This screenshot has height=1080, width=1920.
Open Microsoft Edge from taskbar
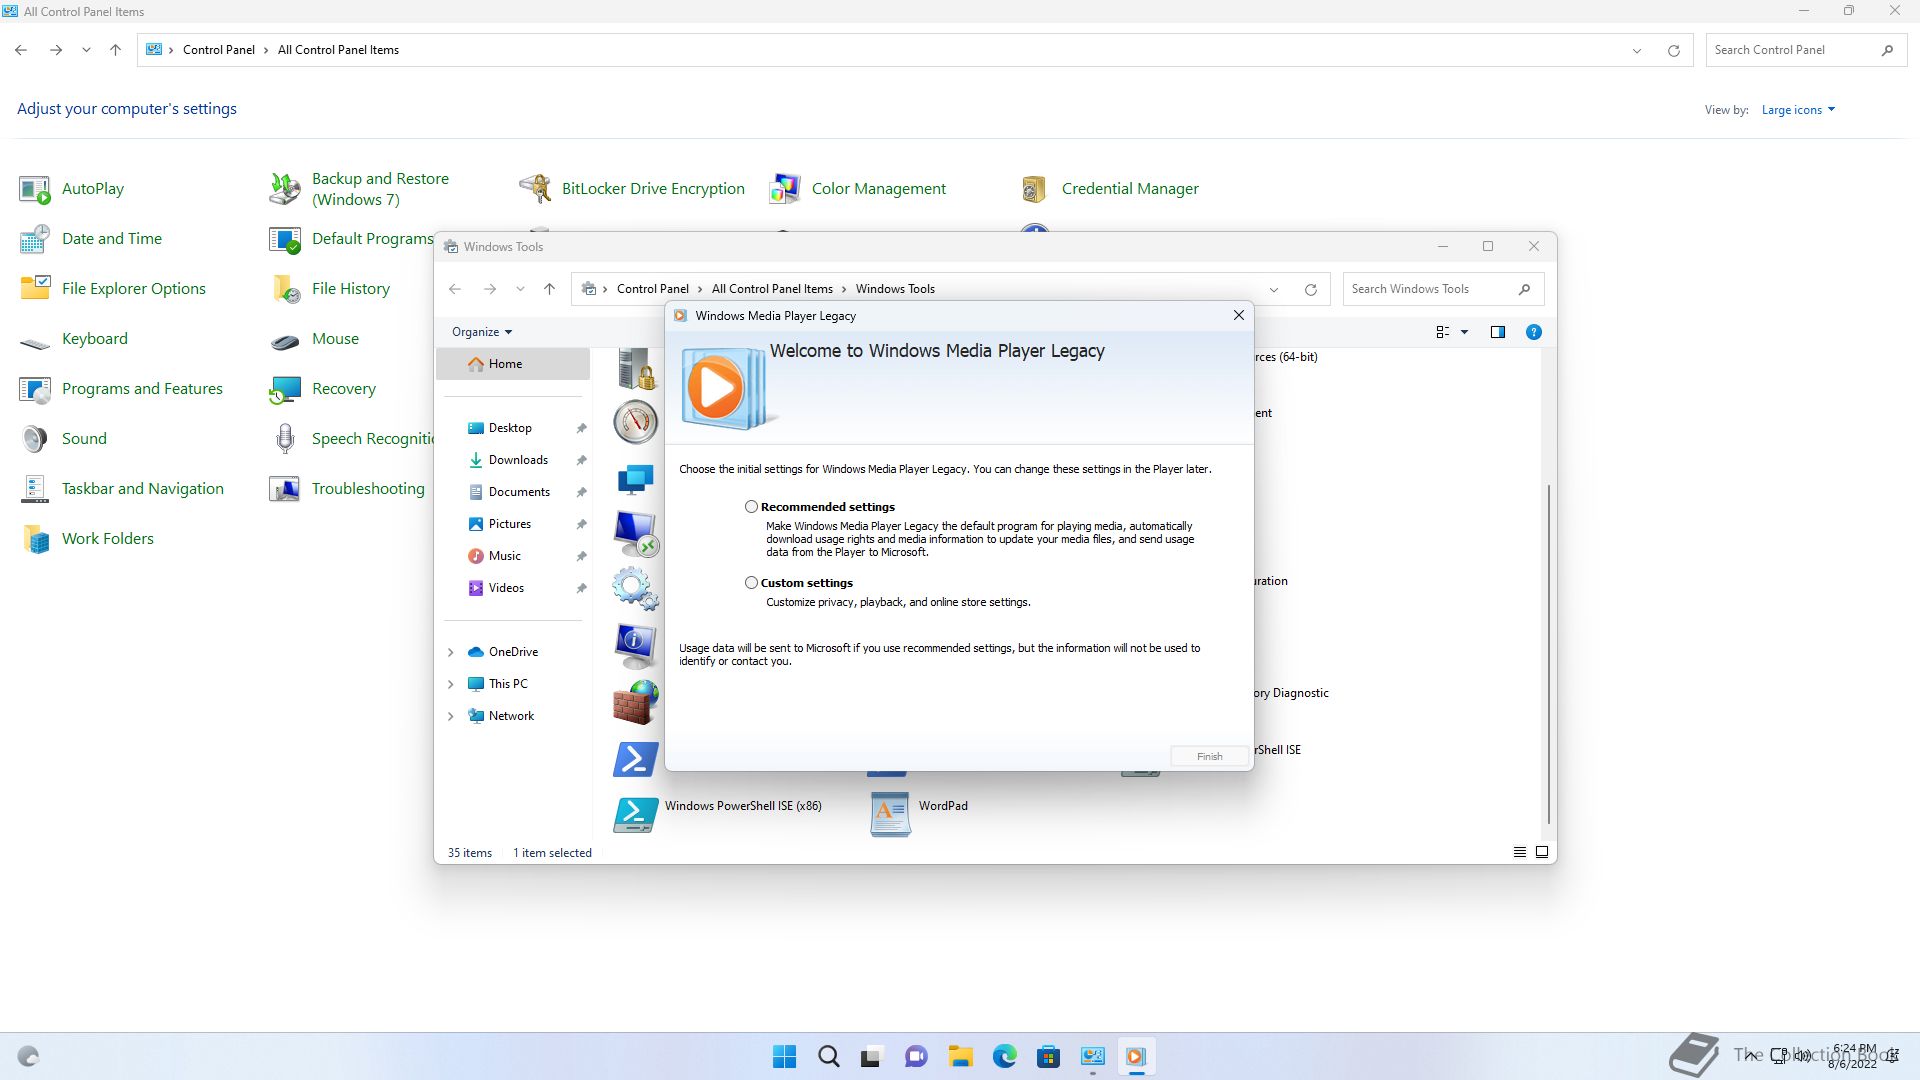coord(1004,1056)
